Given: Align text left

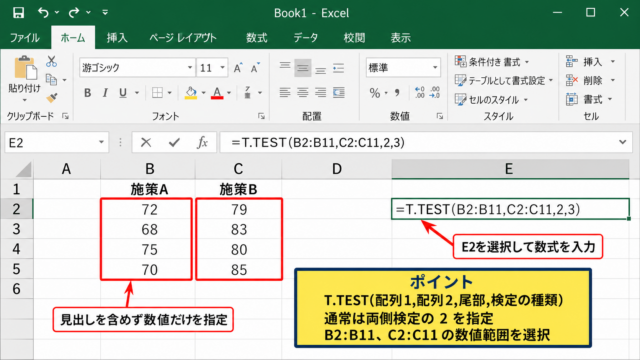Looking at the screenshot, I should [x=285, y=93].
